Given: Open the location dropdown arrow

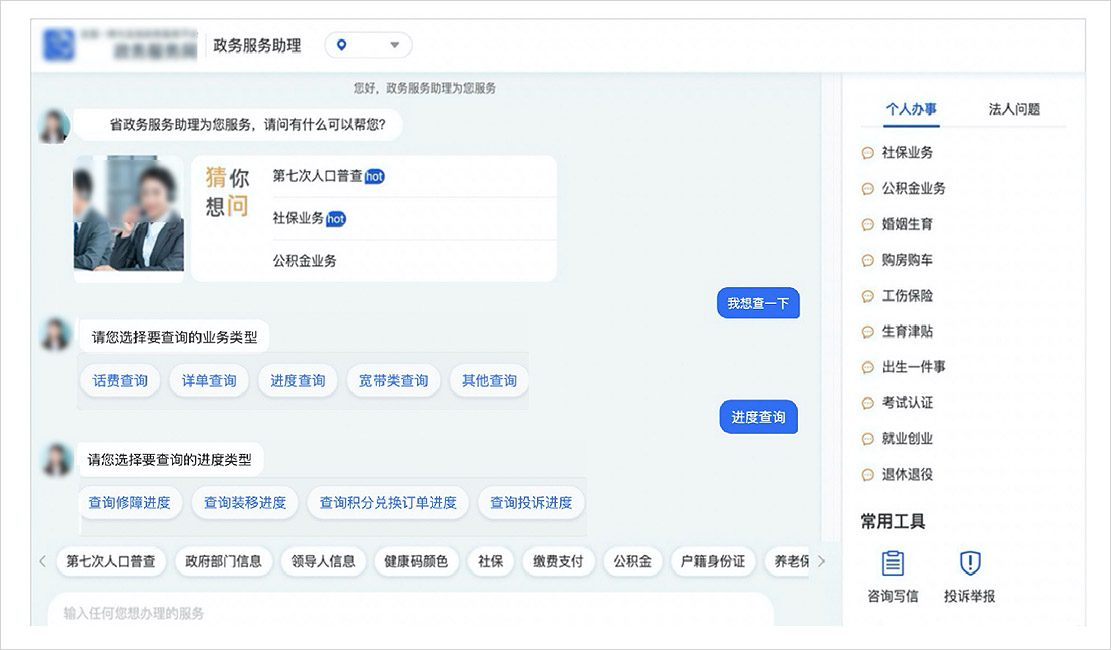Looking at the screenshot, I should [394, 45].
